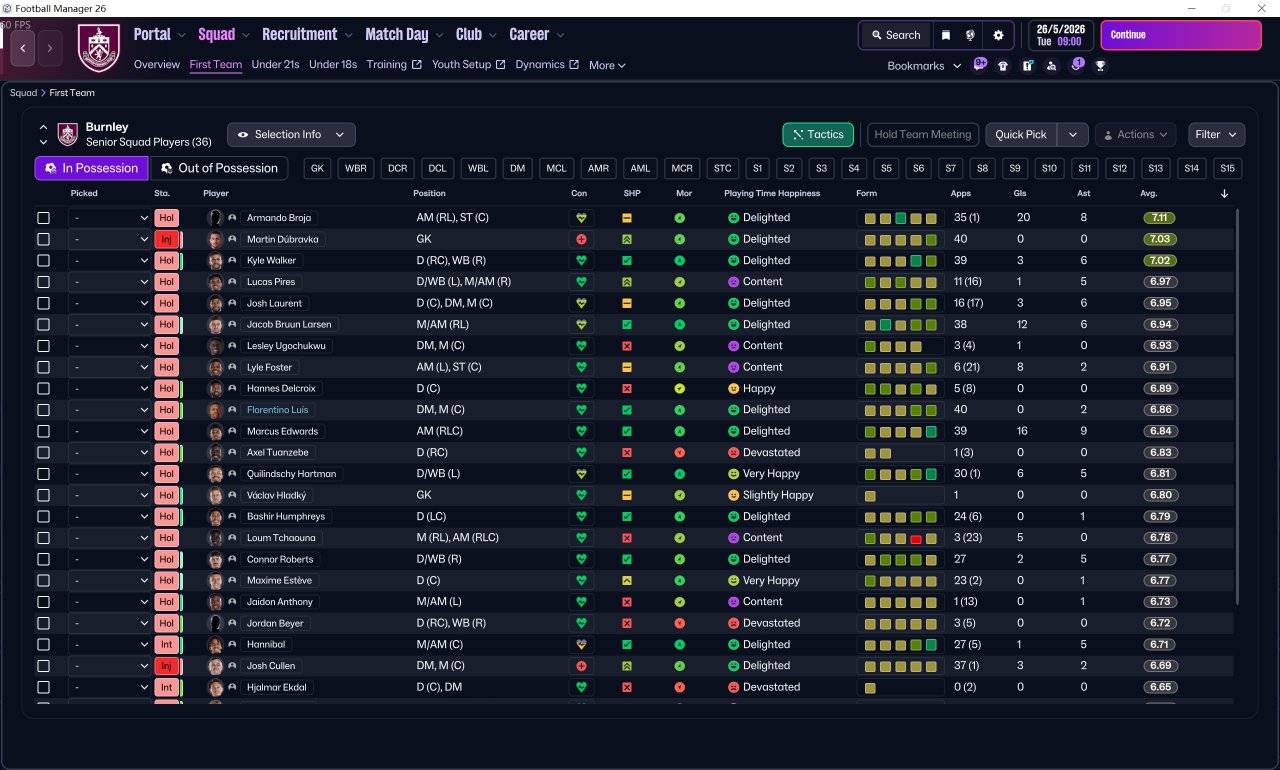Click the globe world icon
Image resolution: width=1280 pixels, height=770 pixels.
pos(970,35)
